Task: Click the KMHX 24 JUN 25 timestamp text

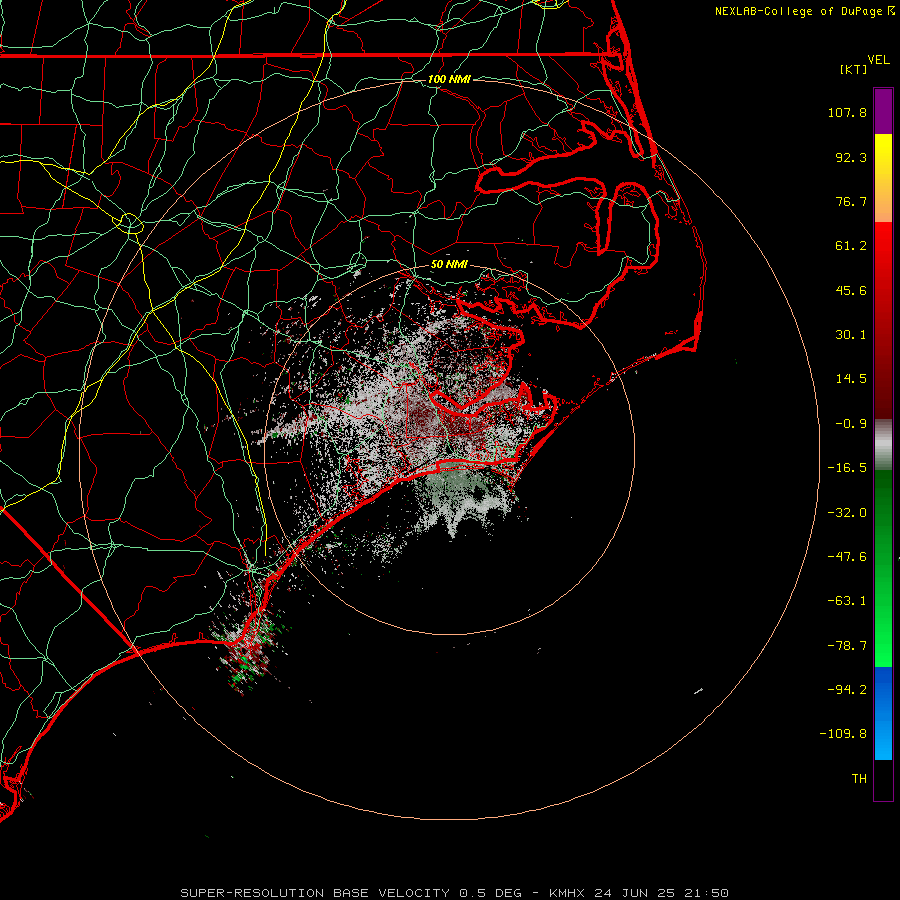Action: [639, 893]
